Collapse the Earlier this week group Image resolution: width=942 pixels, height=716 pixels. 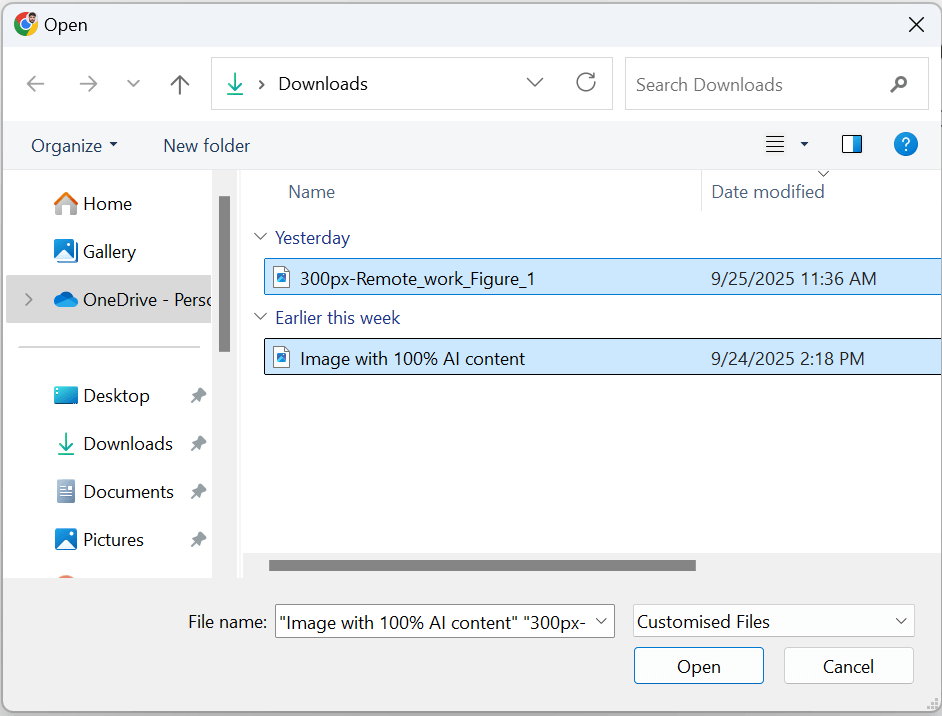[x=261, y=318]
